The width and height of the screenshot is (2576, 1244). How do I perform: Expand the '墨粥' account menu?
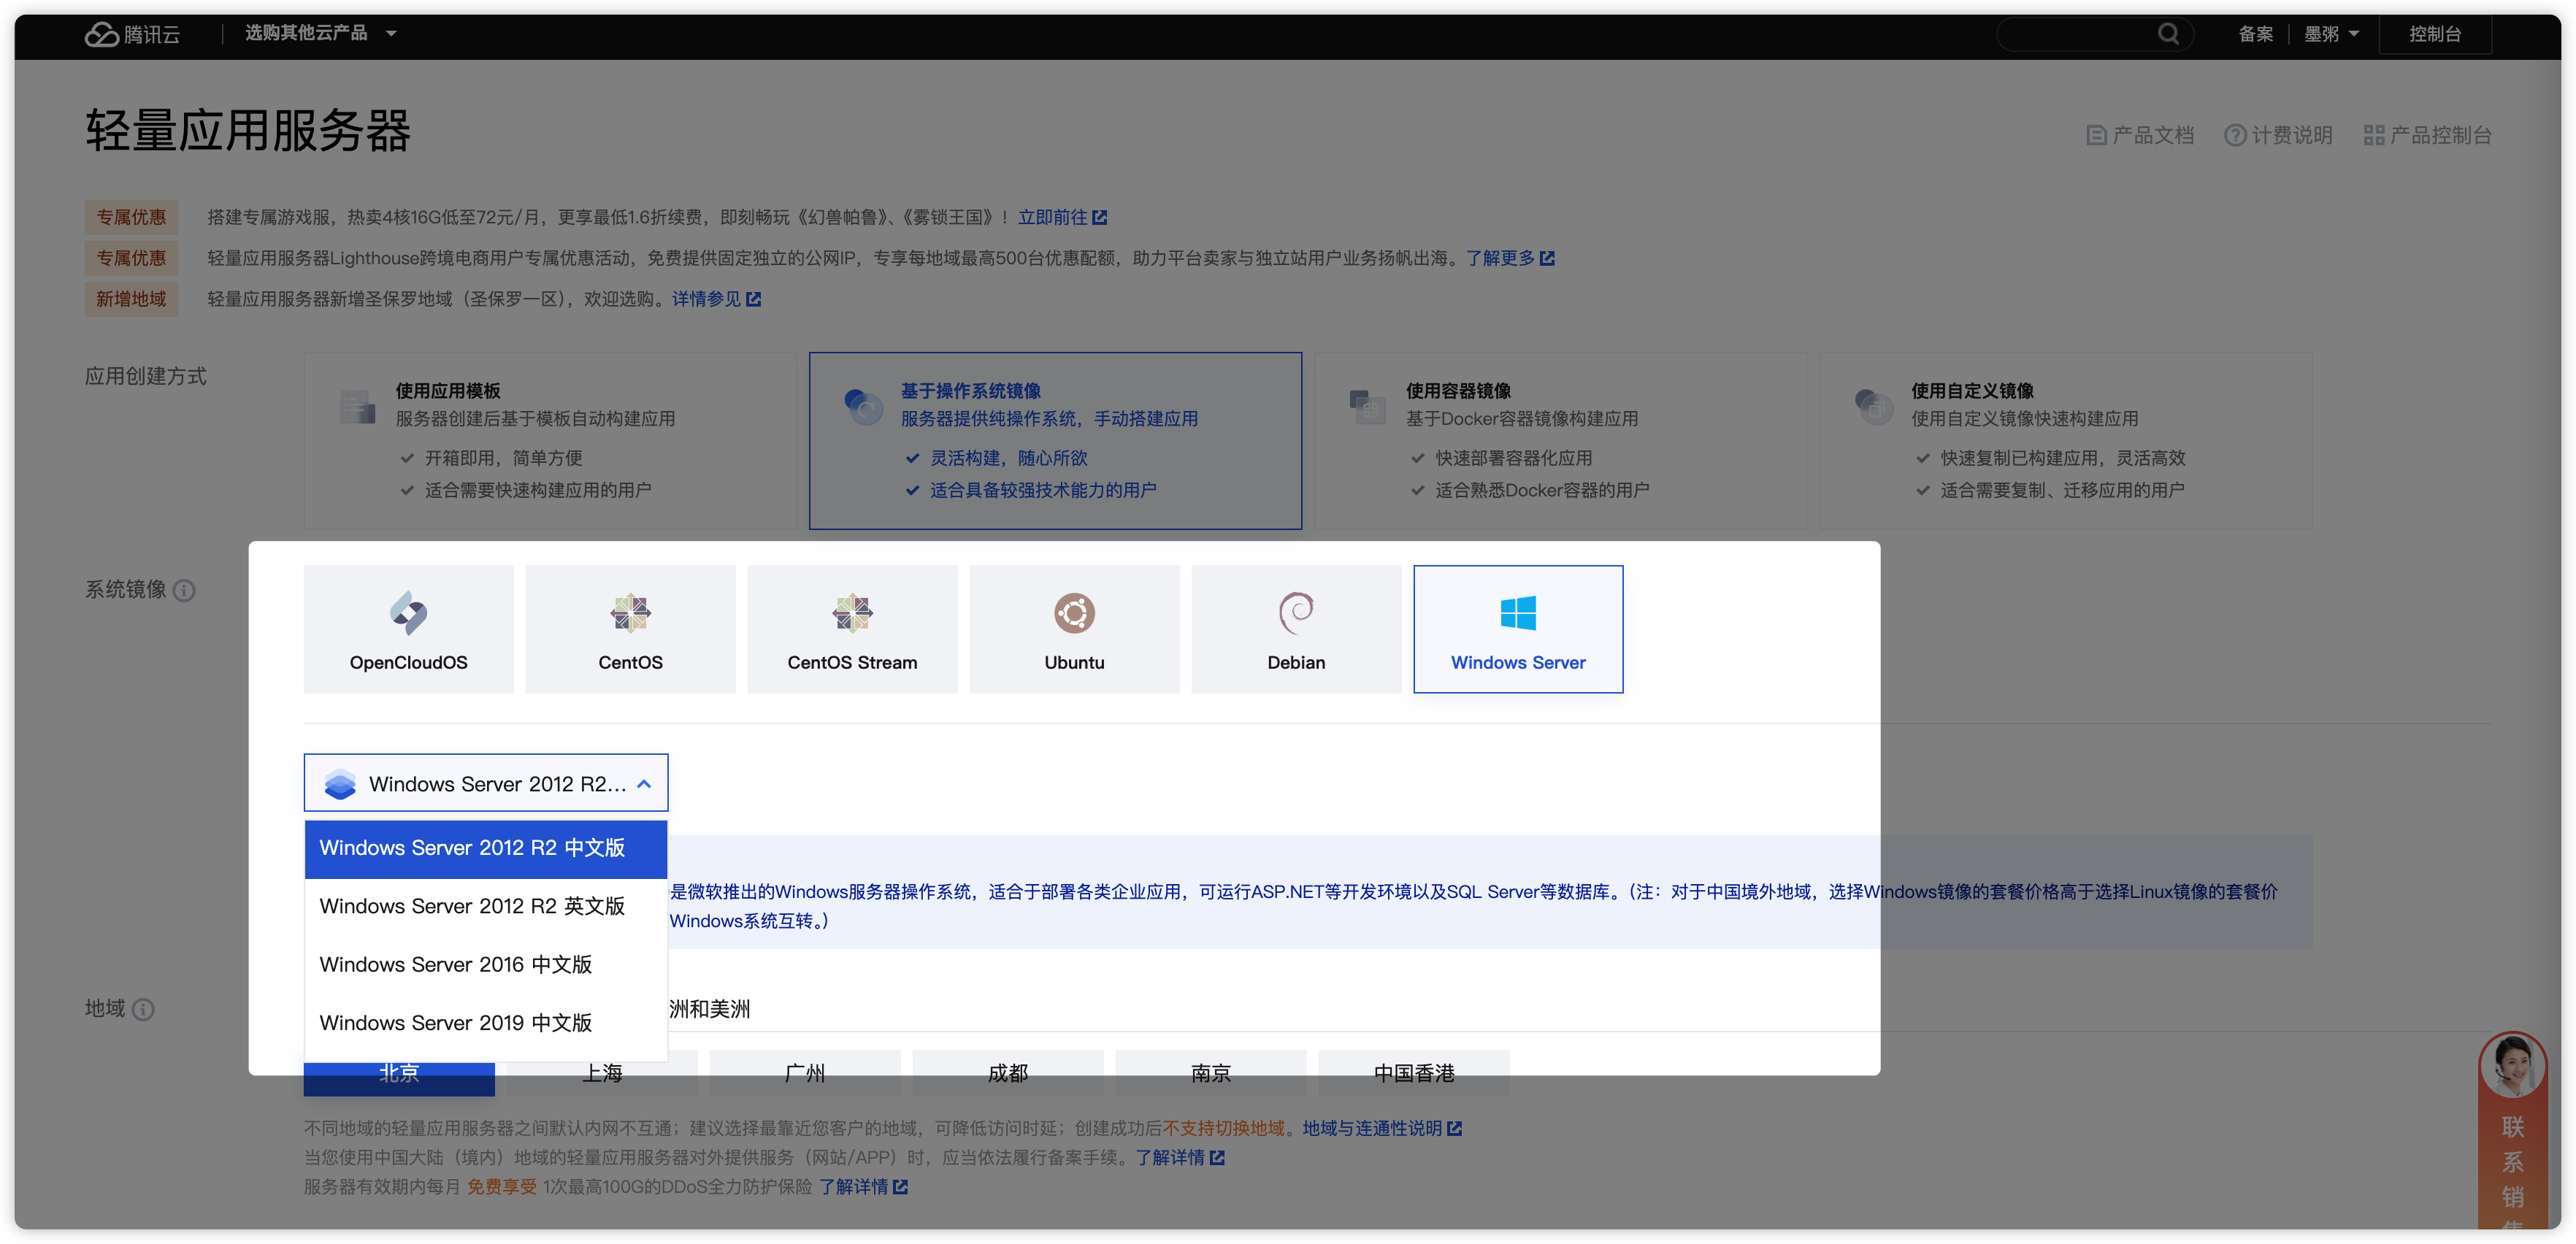2331,34
